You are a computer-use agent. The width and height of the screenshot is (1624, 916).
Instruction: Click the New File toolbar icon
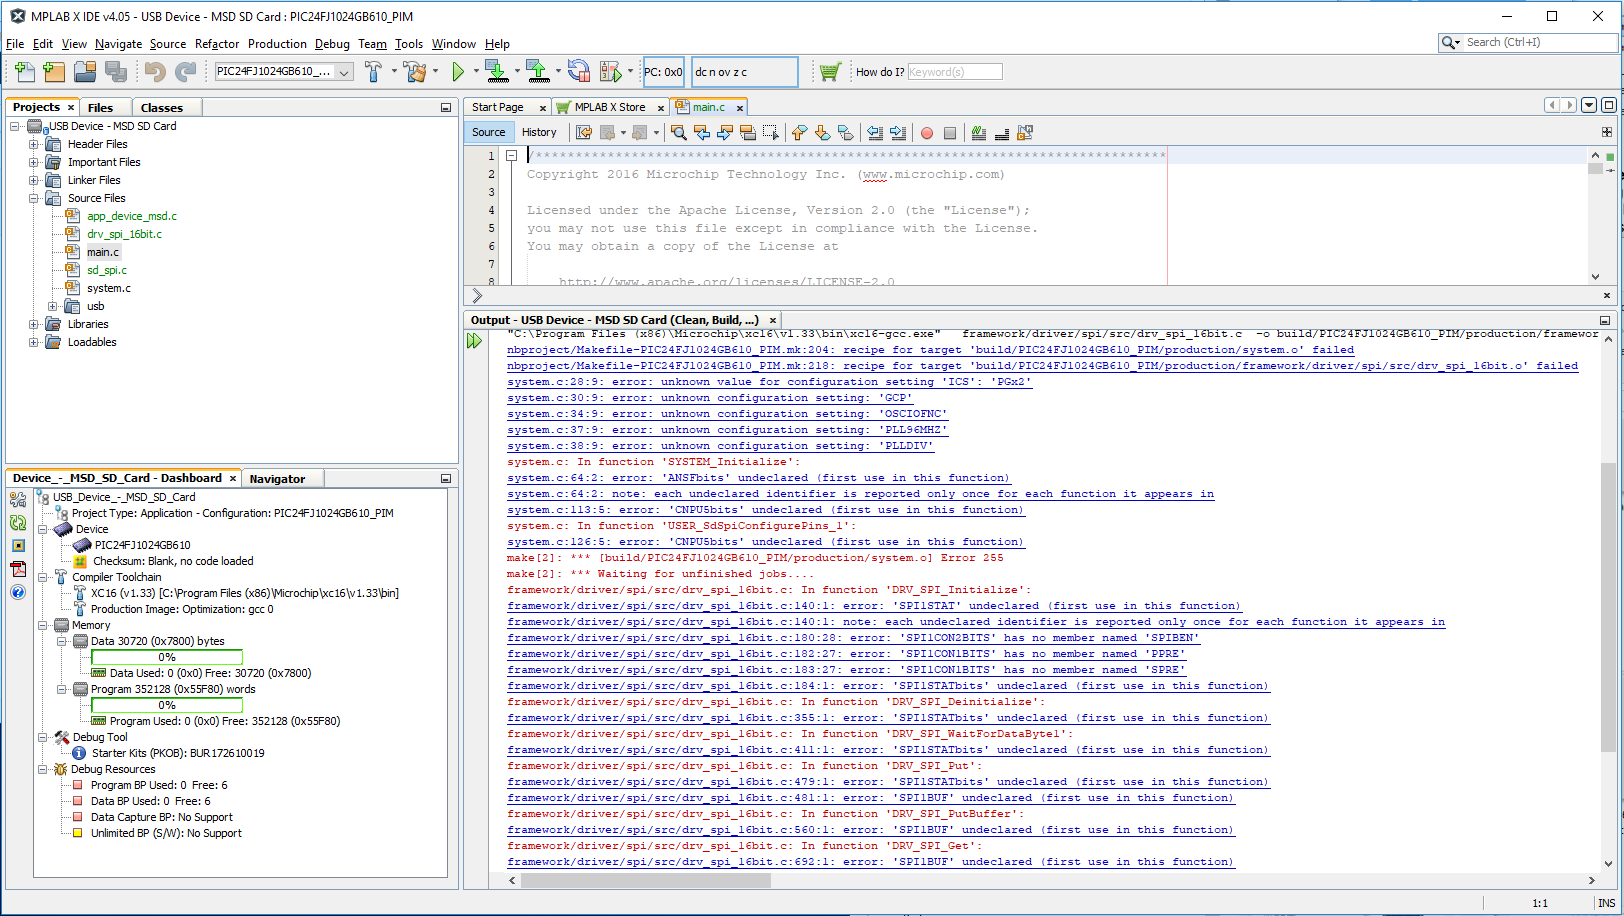(25, 71)
